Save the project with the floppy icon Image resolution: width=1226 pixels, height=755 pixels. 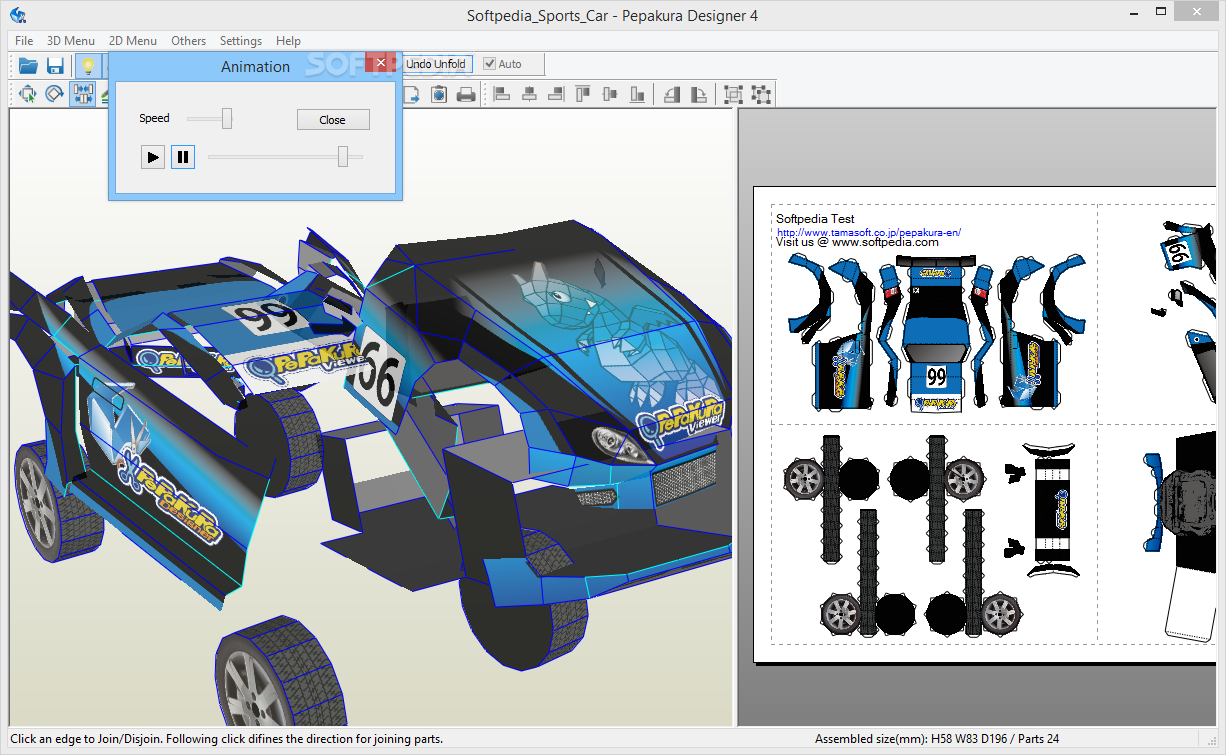coord(55,65)
